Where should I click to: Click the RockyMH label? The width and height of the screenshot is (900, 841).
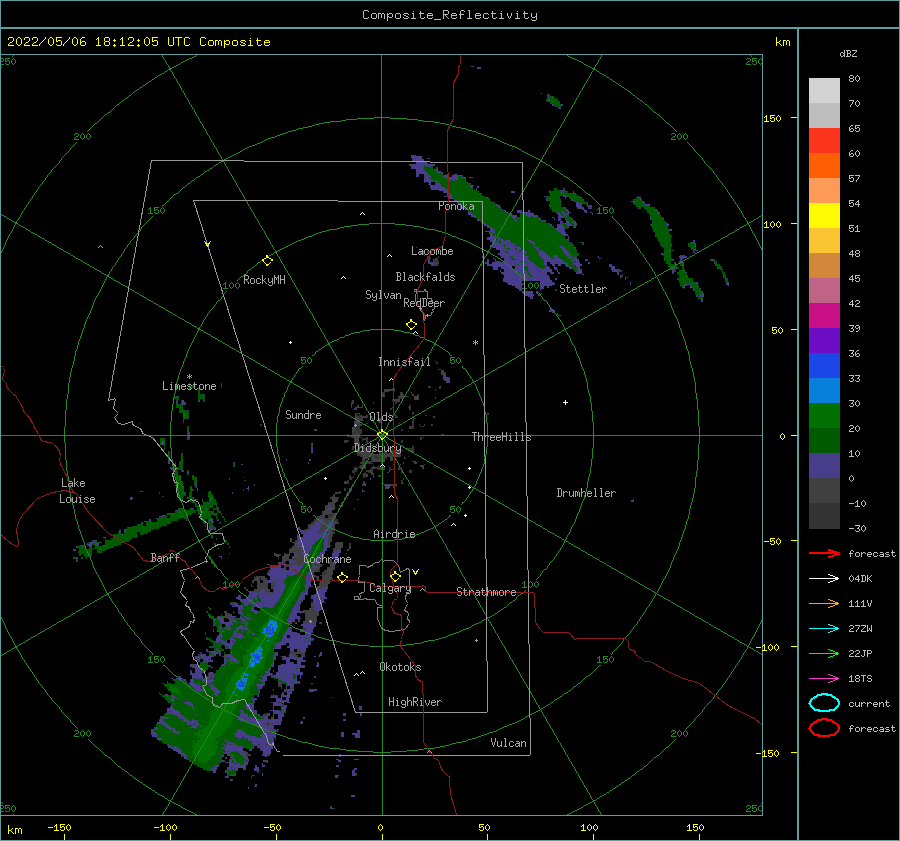pos(264,280)
